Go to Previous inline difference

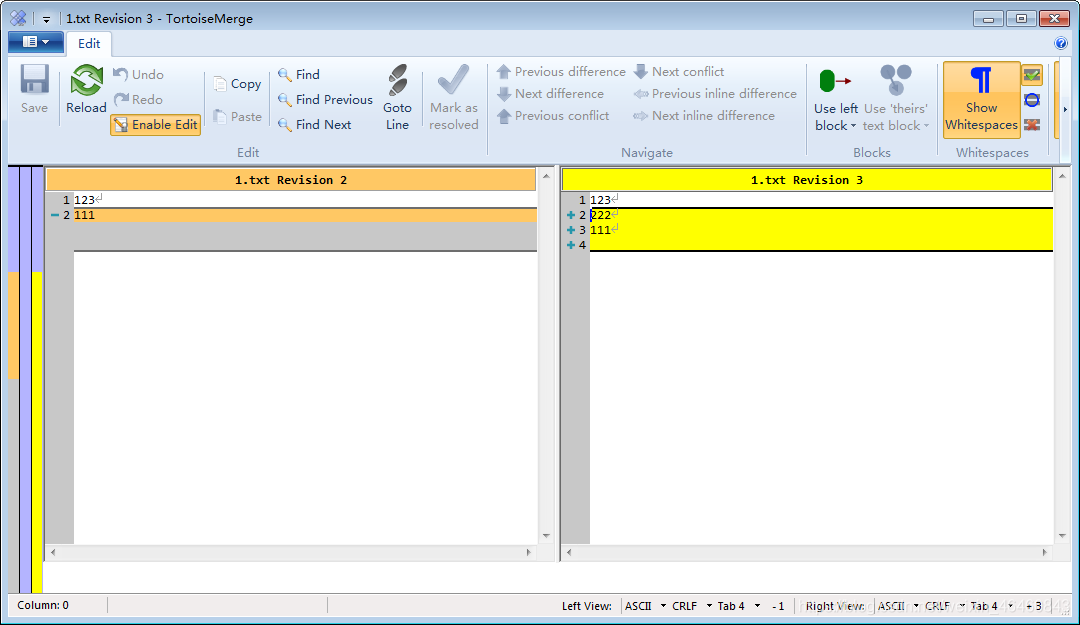click(x=715, y=94)
